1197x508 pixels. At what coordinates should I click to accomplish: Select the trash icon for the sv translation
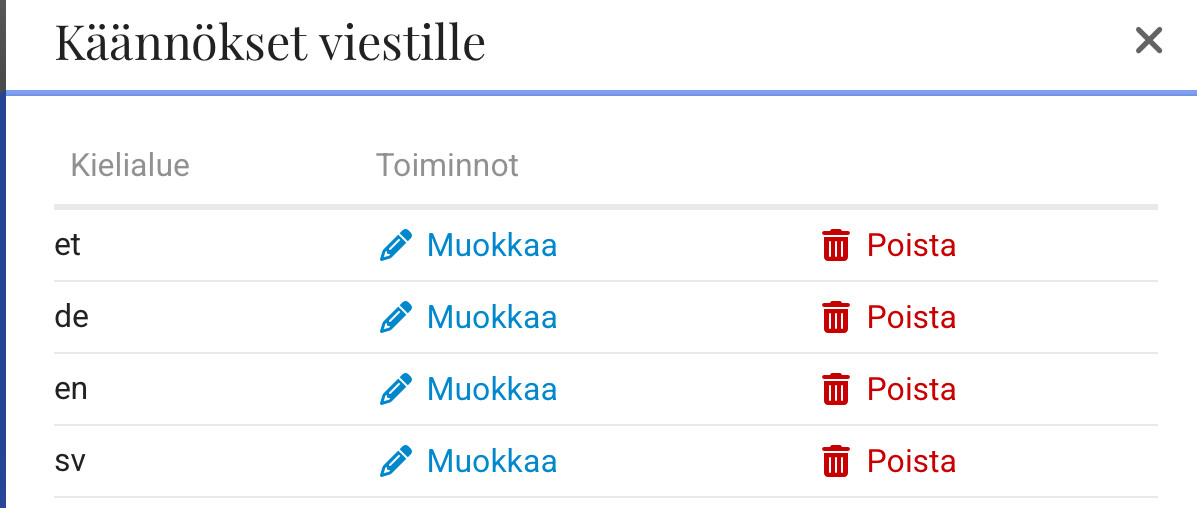835,461
